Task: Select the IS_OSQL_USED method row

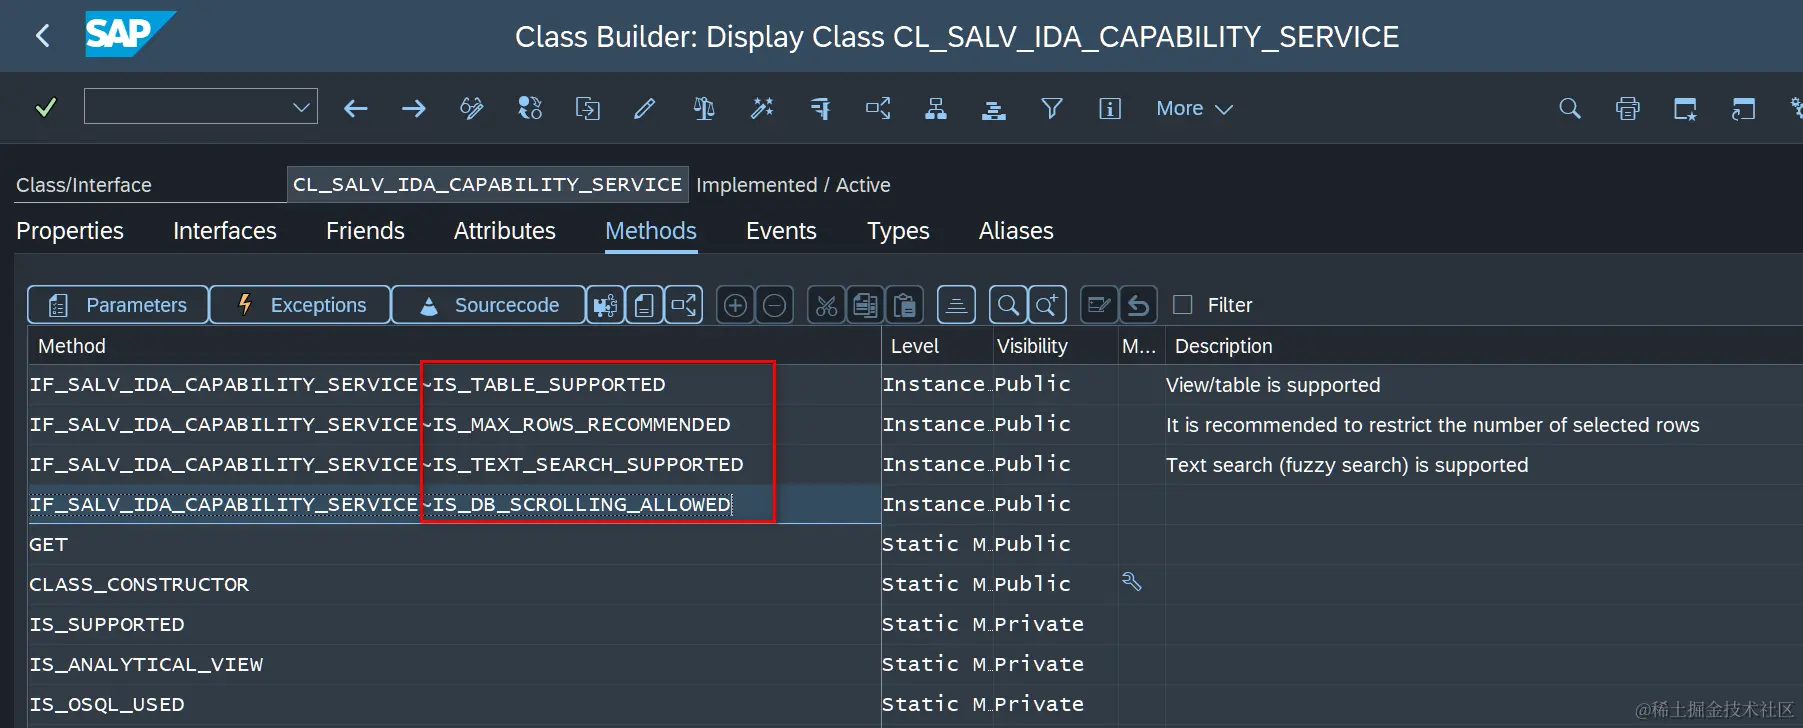Action: [454, 705]
